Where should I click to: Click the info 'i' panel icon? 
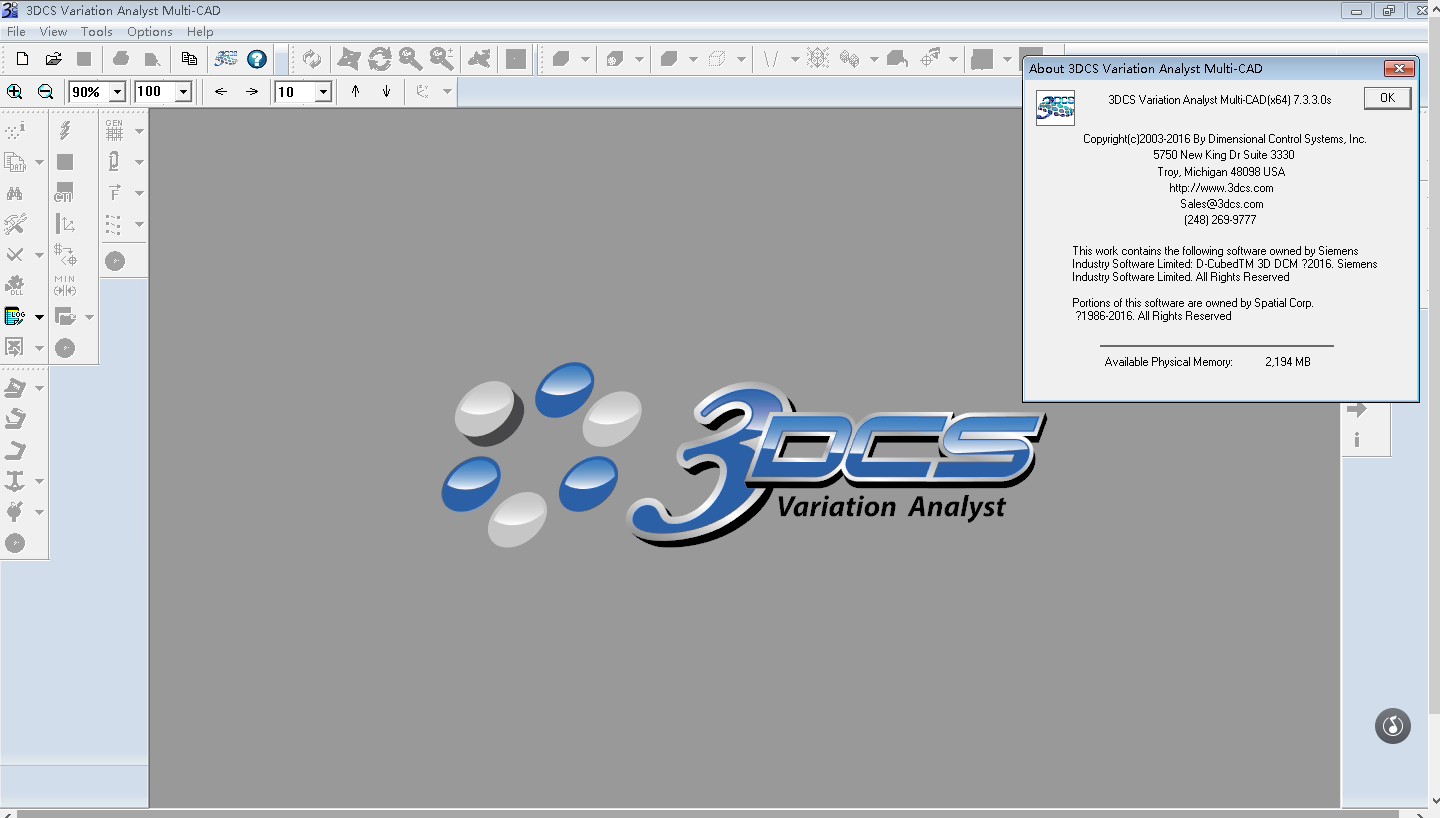[1357, 440]
